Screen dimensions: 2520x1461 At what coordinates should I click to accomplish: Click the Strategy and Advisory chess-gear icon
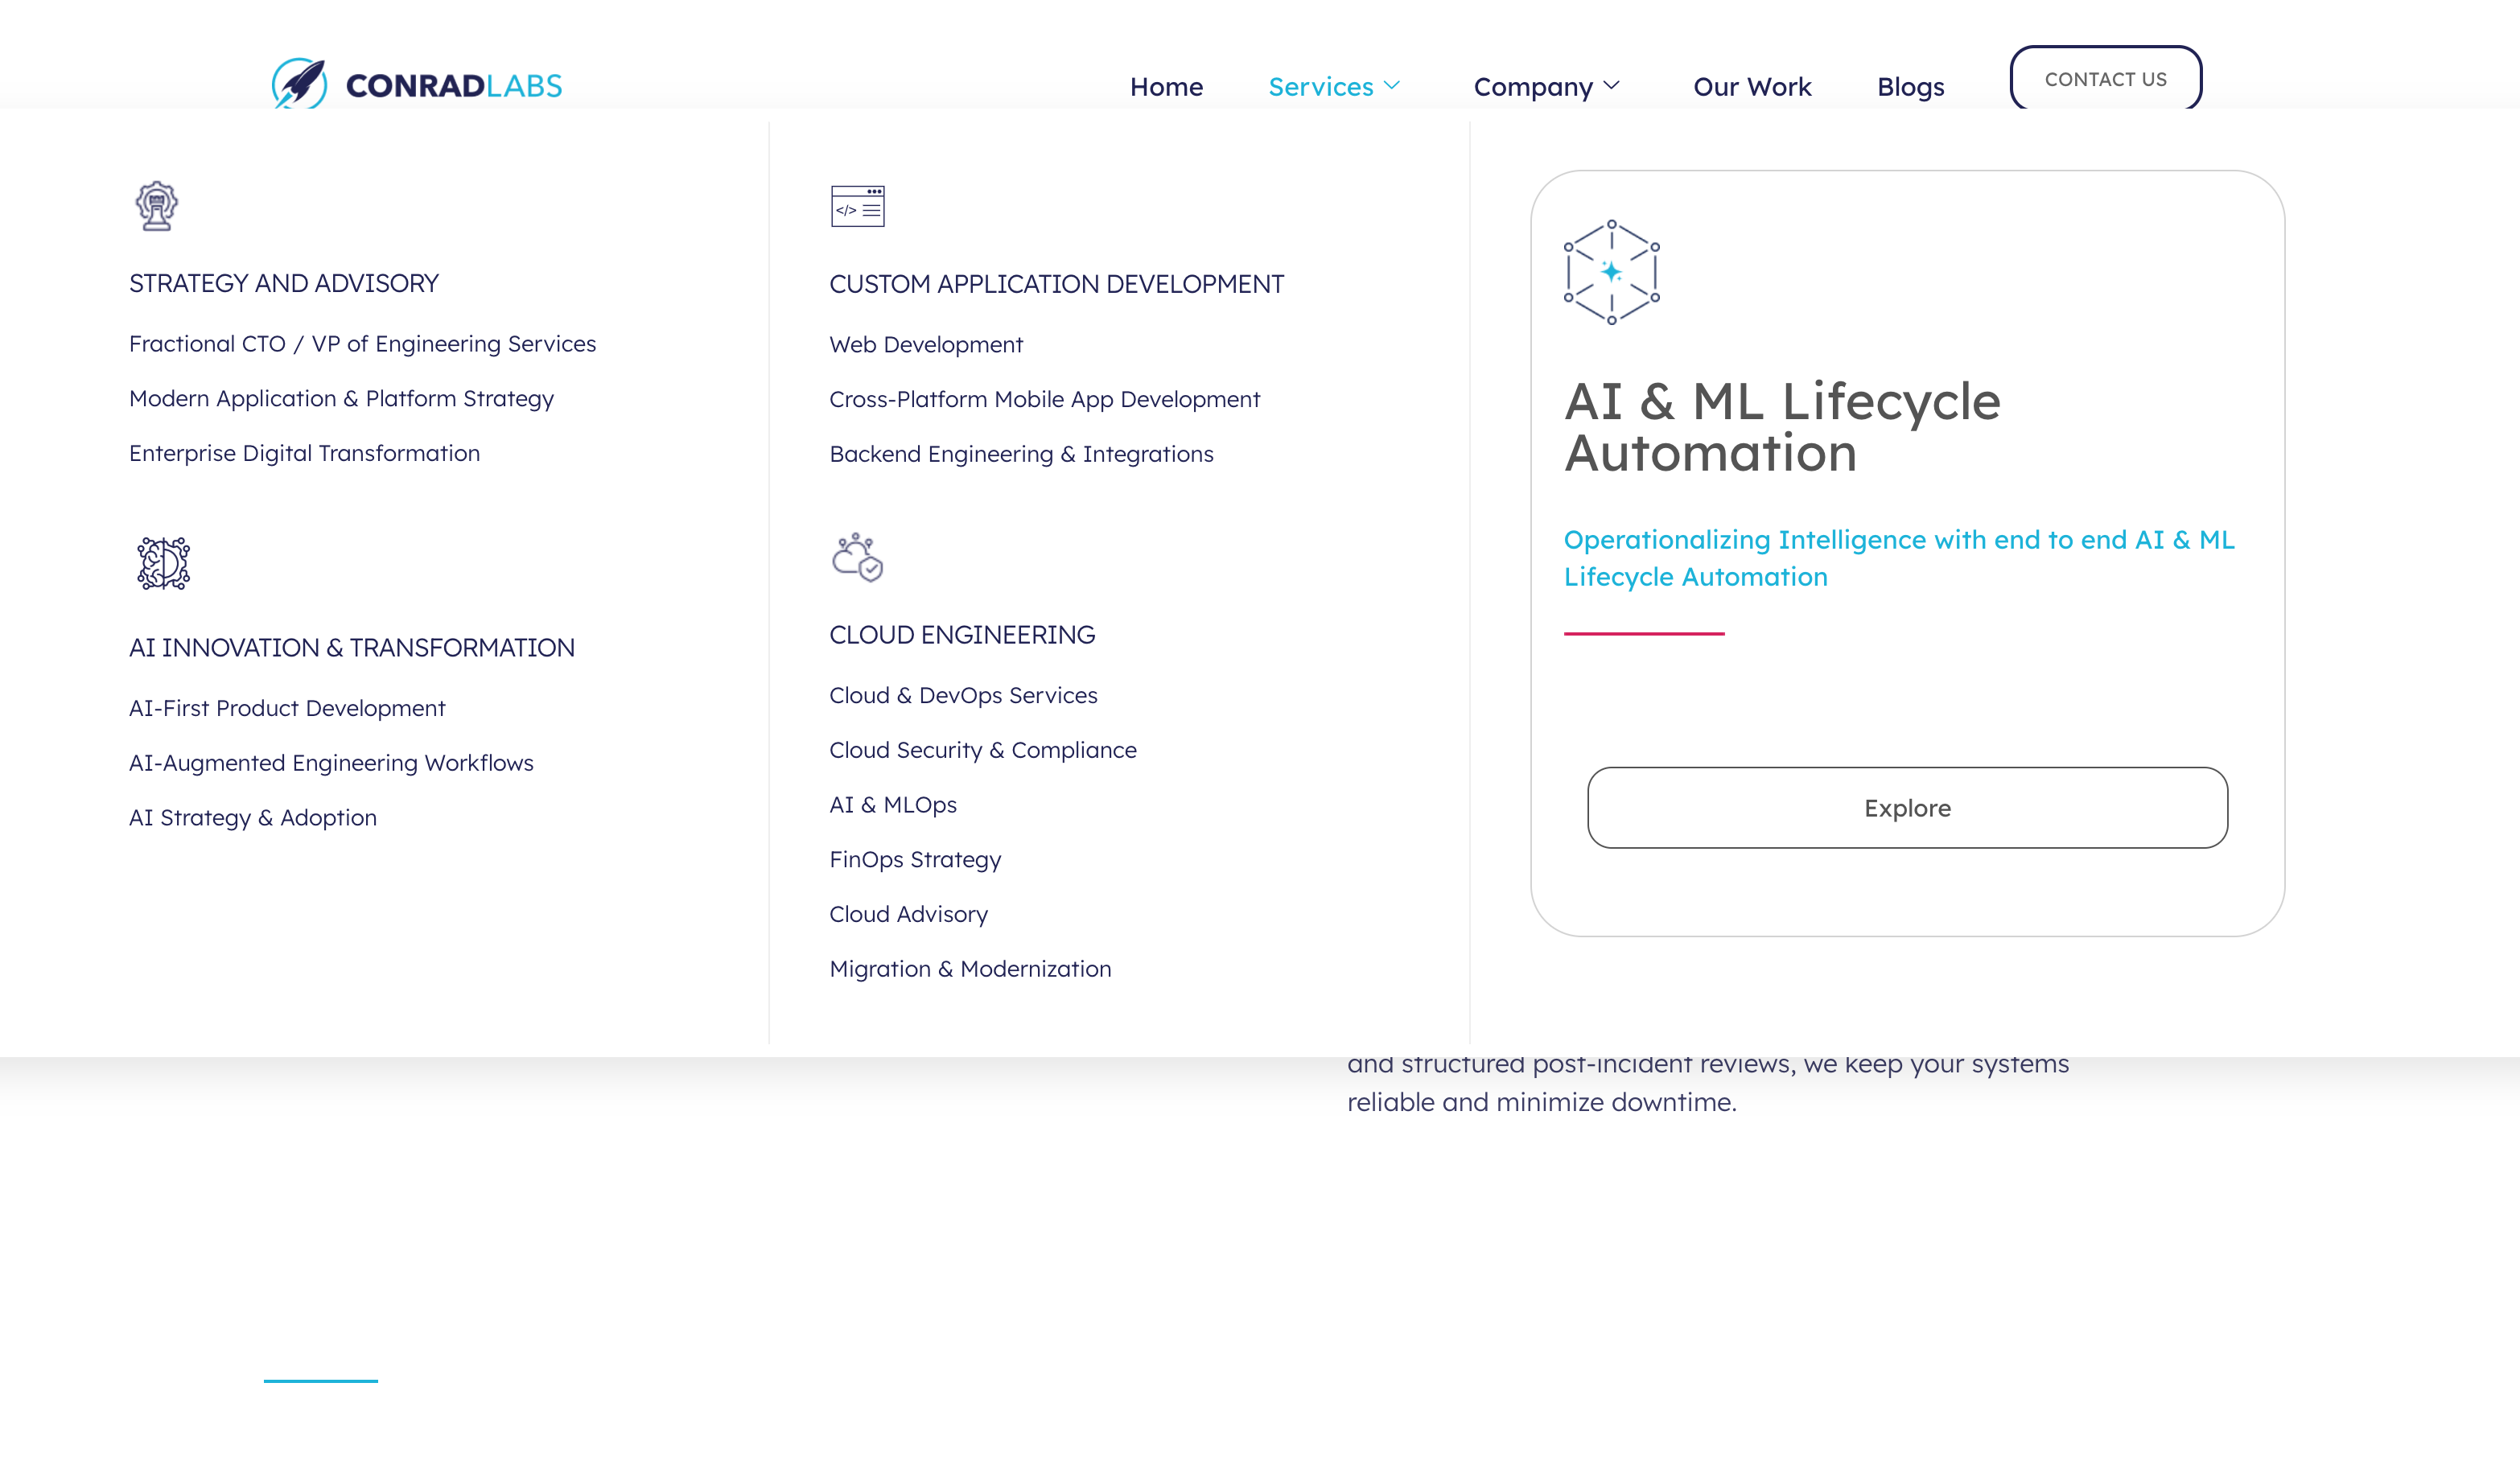coord(157,206)
